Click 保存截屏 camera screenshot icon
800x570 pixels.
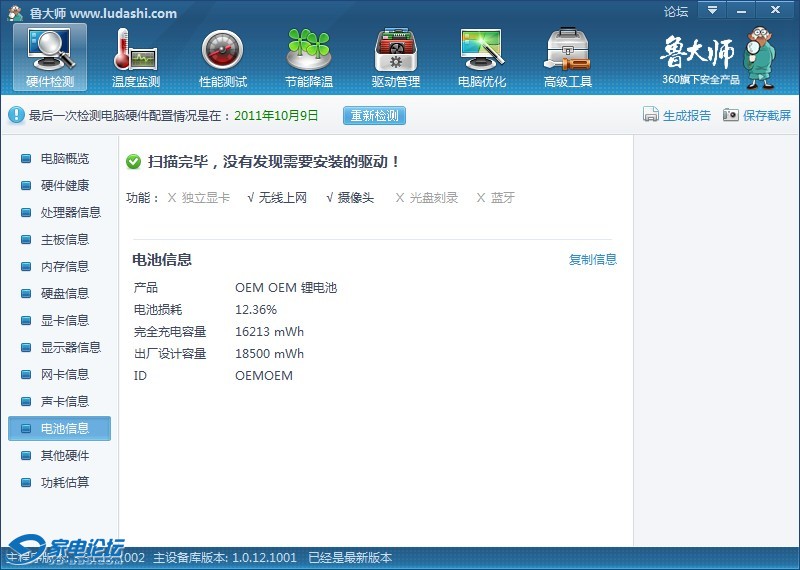coord(731,115)
